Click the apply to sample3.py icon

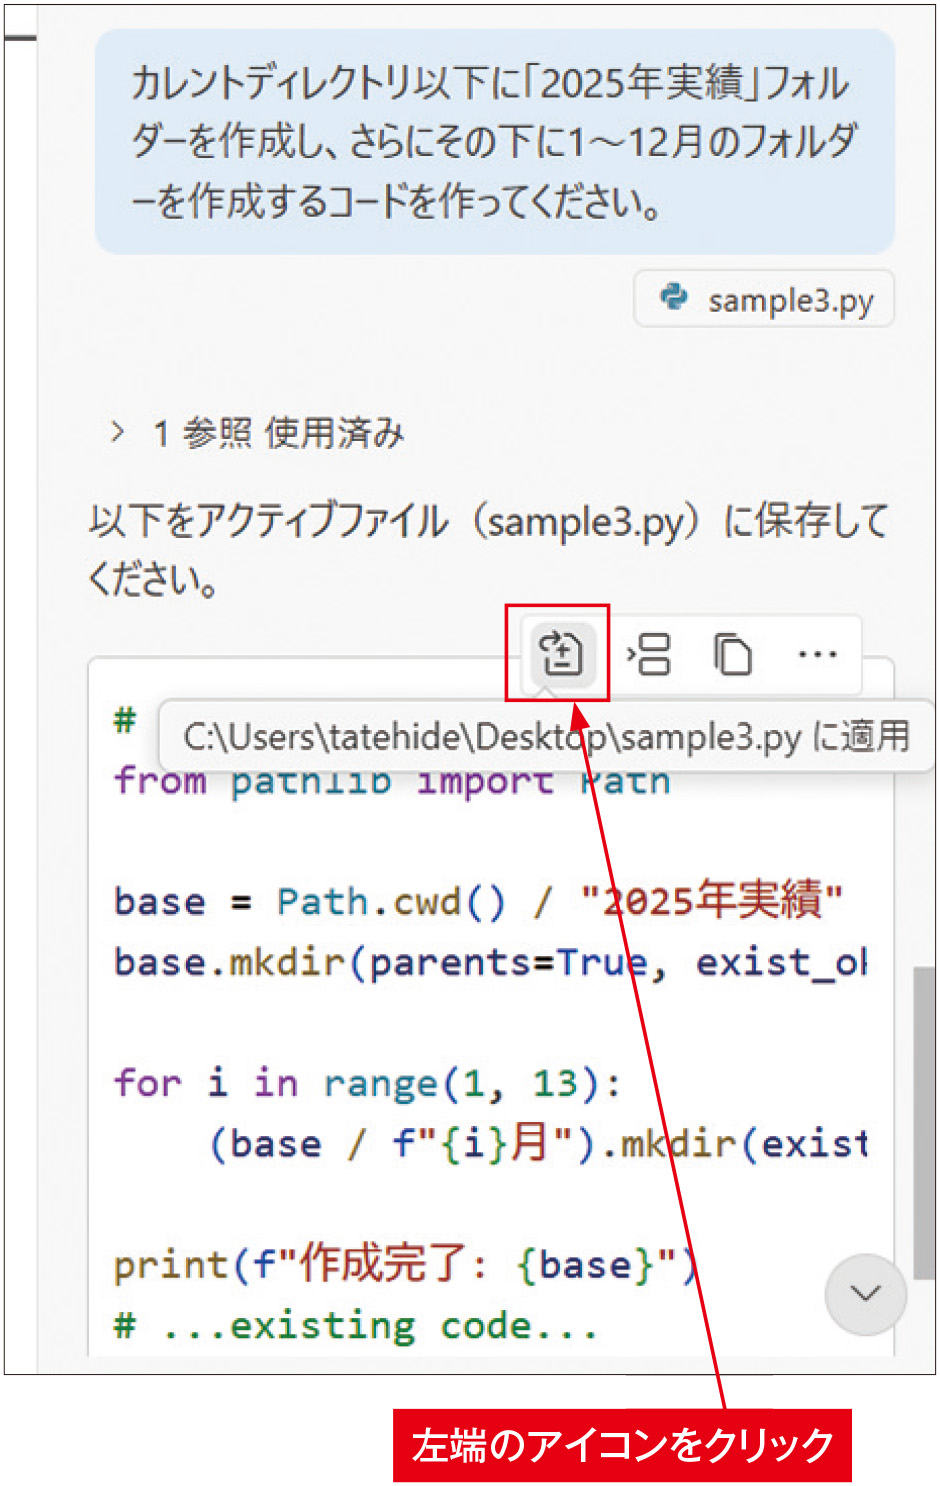561,655
